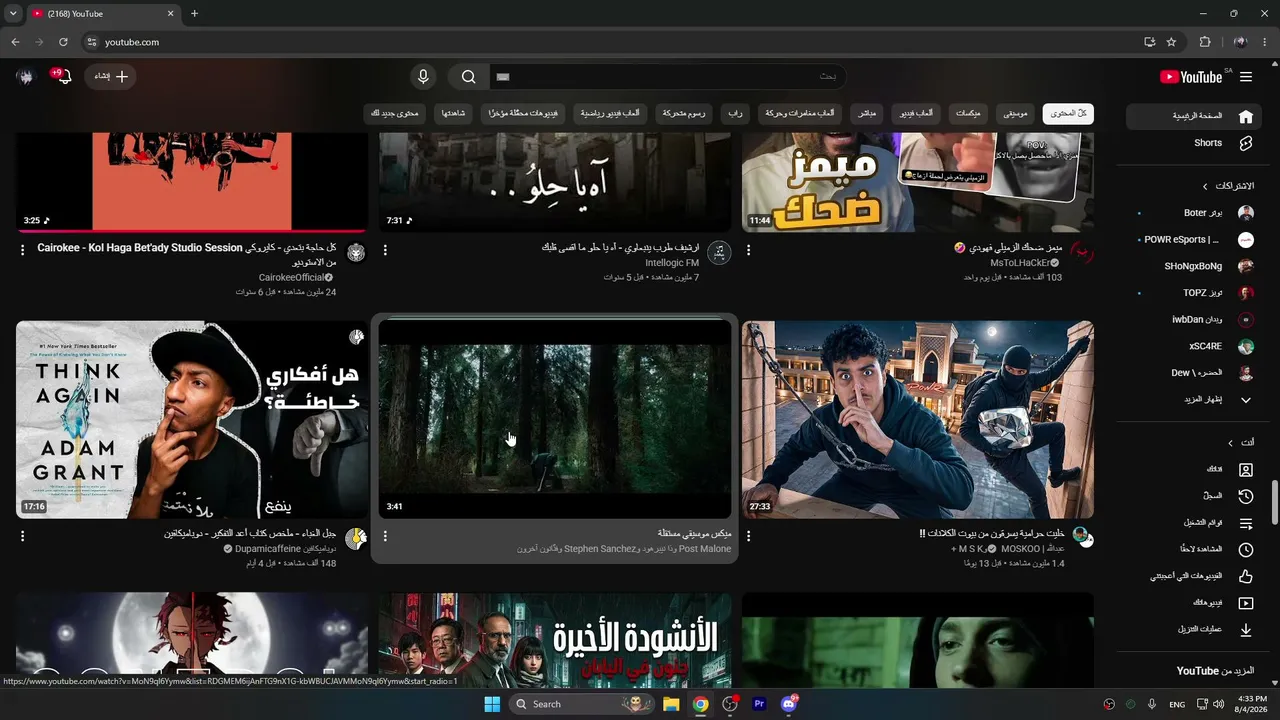Viewport: 1280px width, 720px height.
Task: Filter by Mixes (ميكسات) chip
Action: click(x=968, y=114)
